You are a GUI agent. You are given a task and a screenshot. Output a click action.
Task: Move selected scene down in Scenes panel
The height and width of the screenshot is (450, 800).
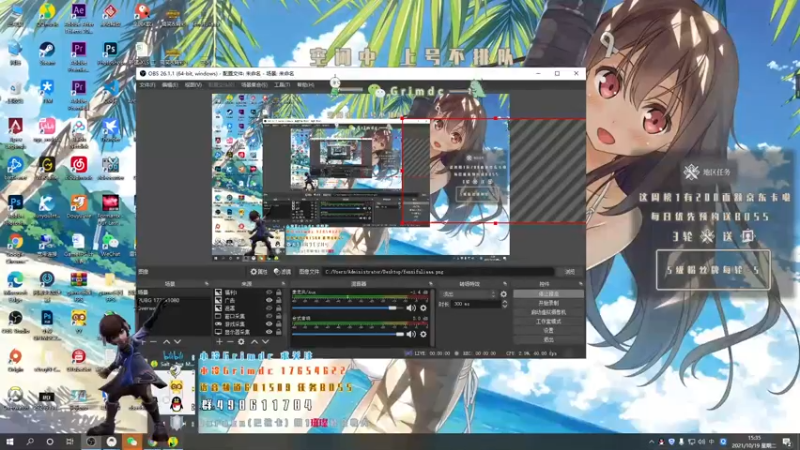178,342
